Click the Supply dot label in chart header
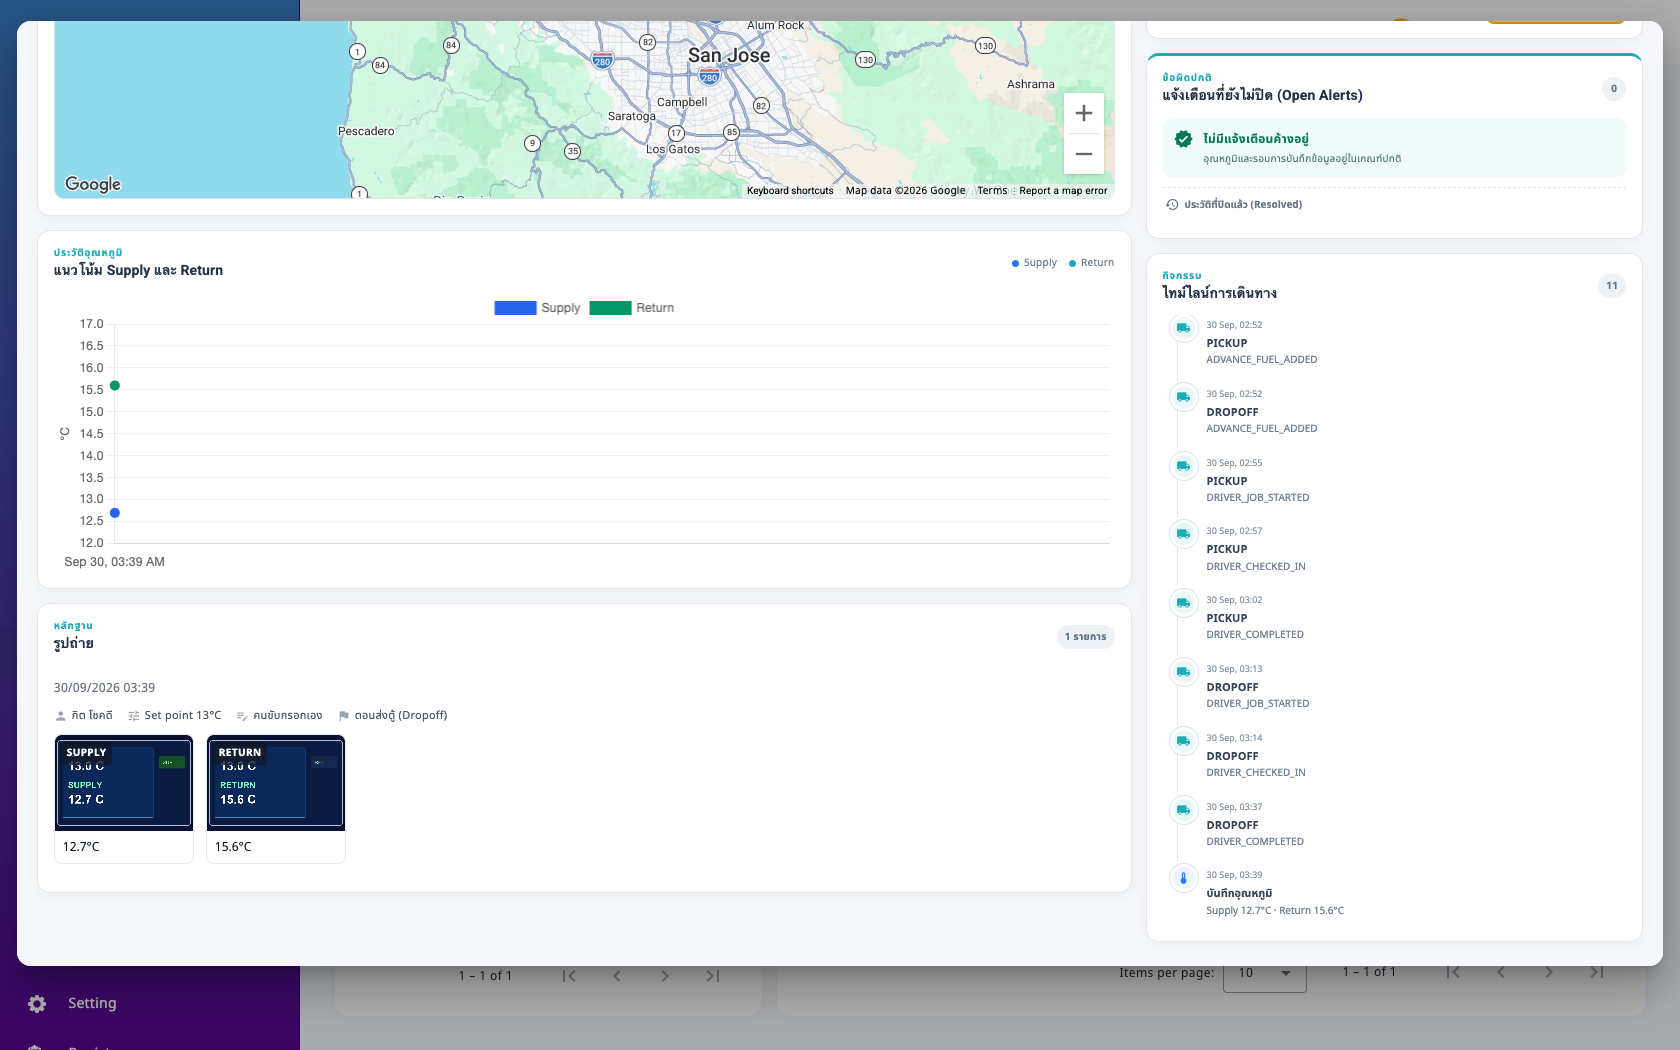 (1034, 263)
